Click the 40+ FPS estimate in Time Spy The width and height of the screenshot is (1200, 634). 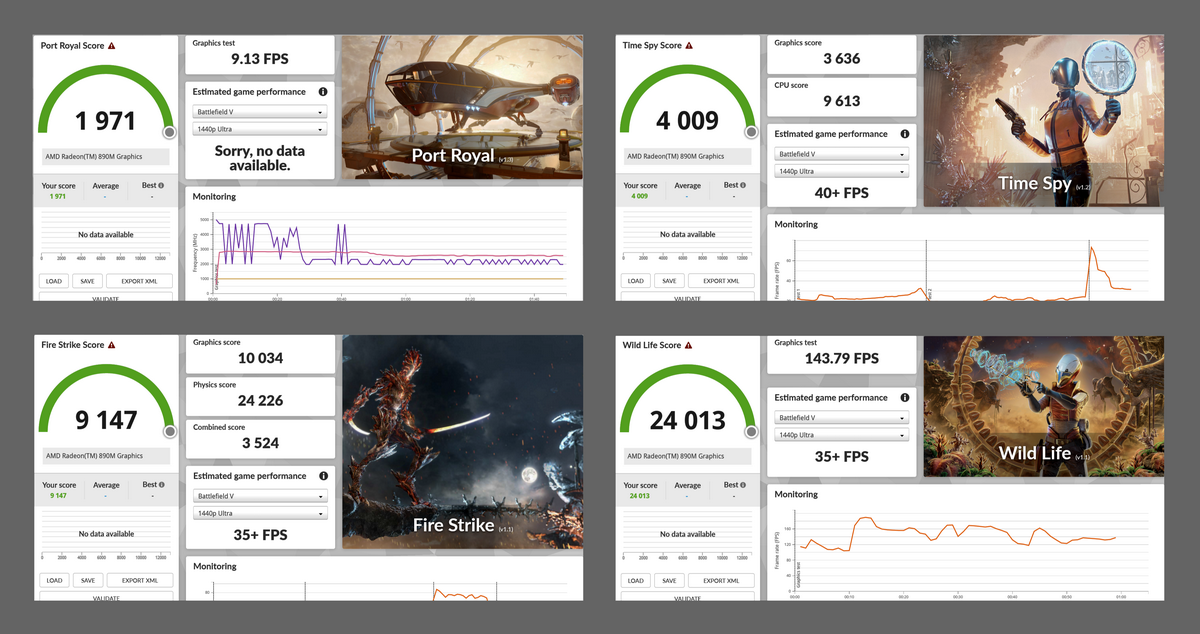point(842,193)
